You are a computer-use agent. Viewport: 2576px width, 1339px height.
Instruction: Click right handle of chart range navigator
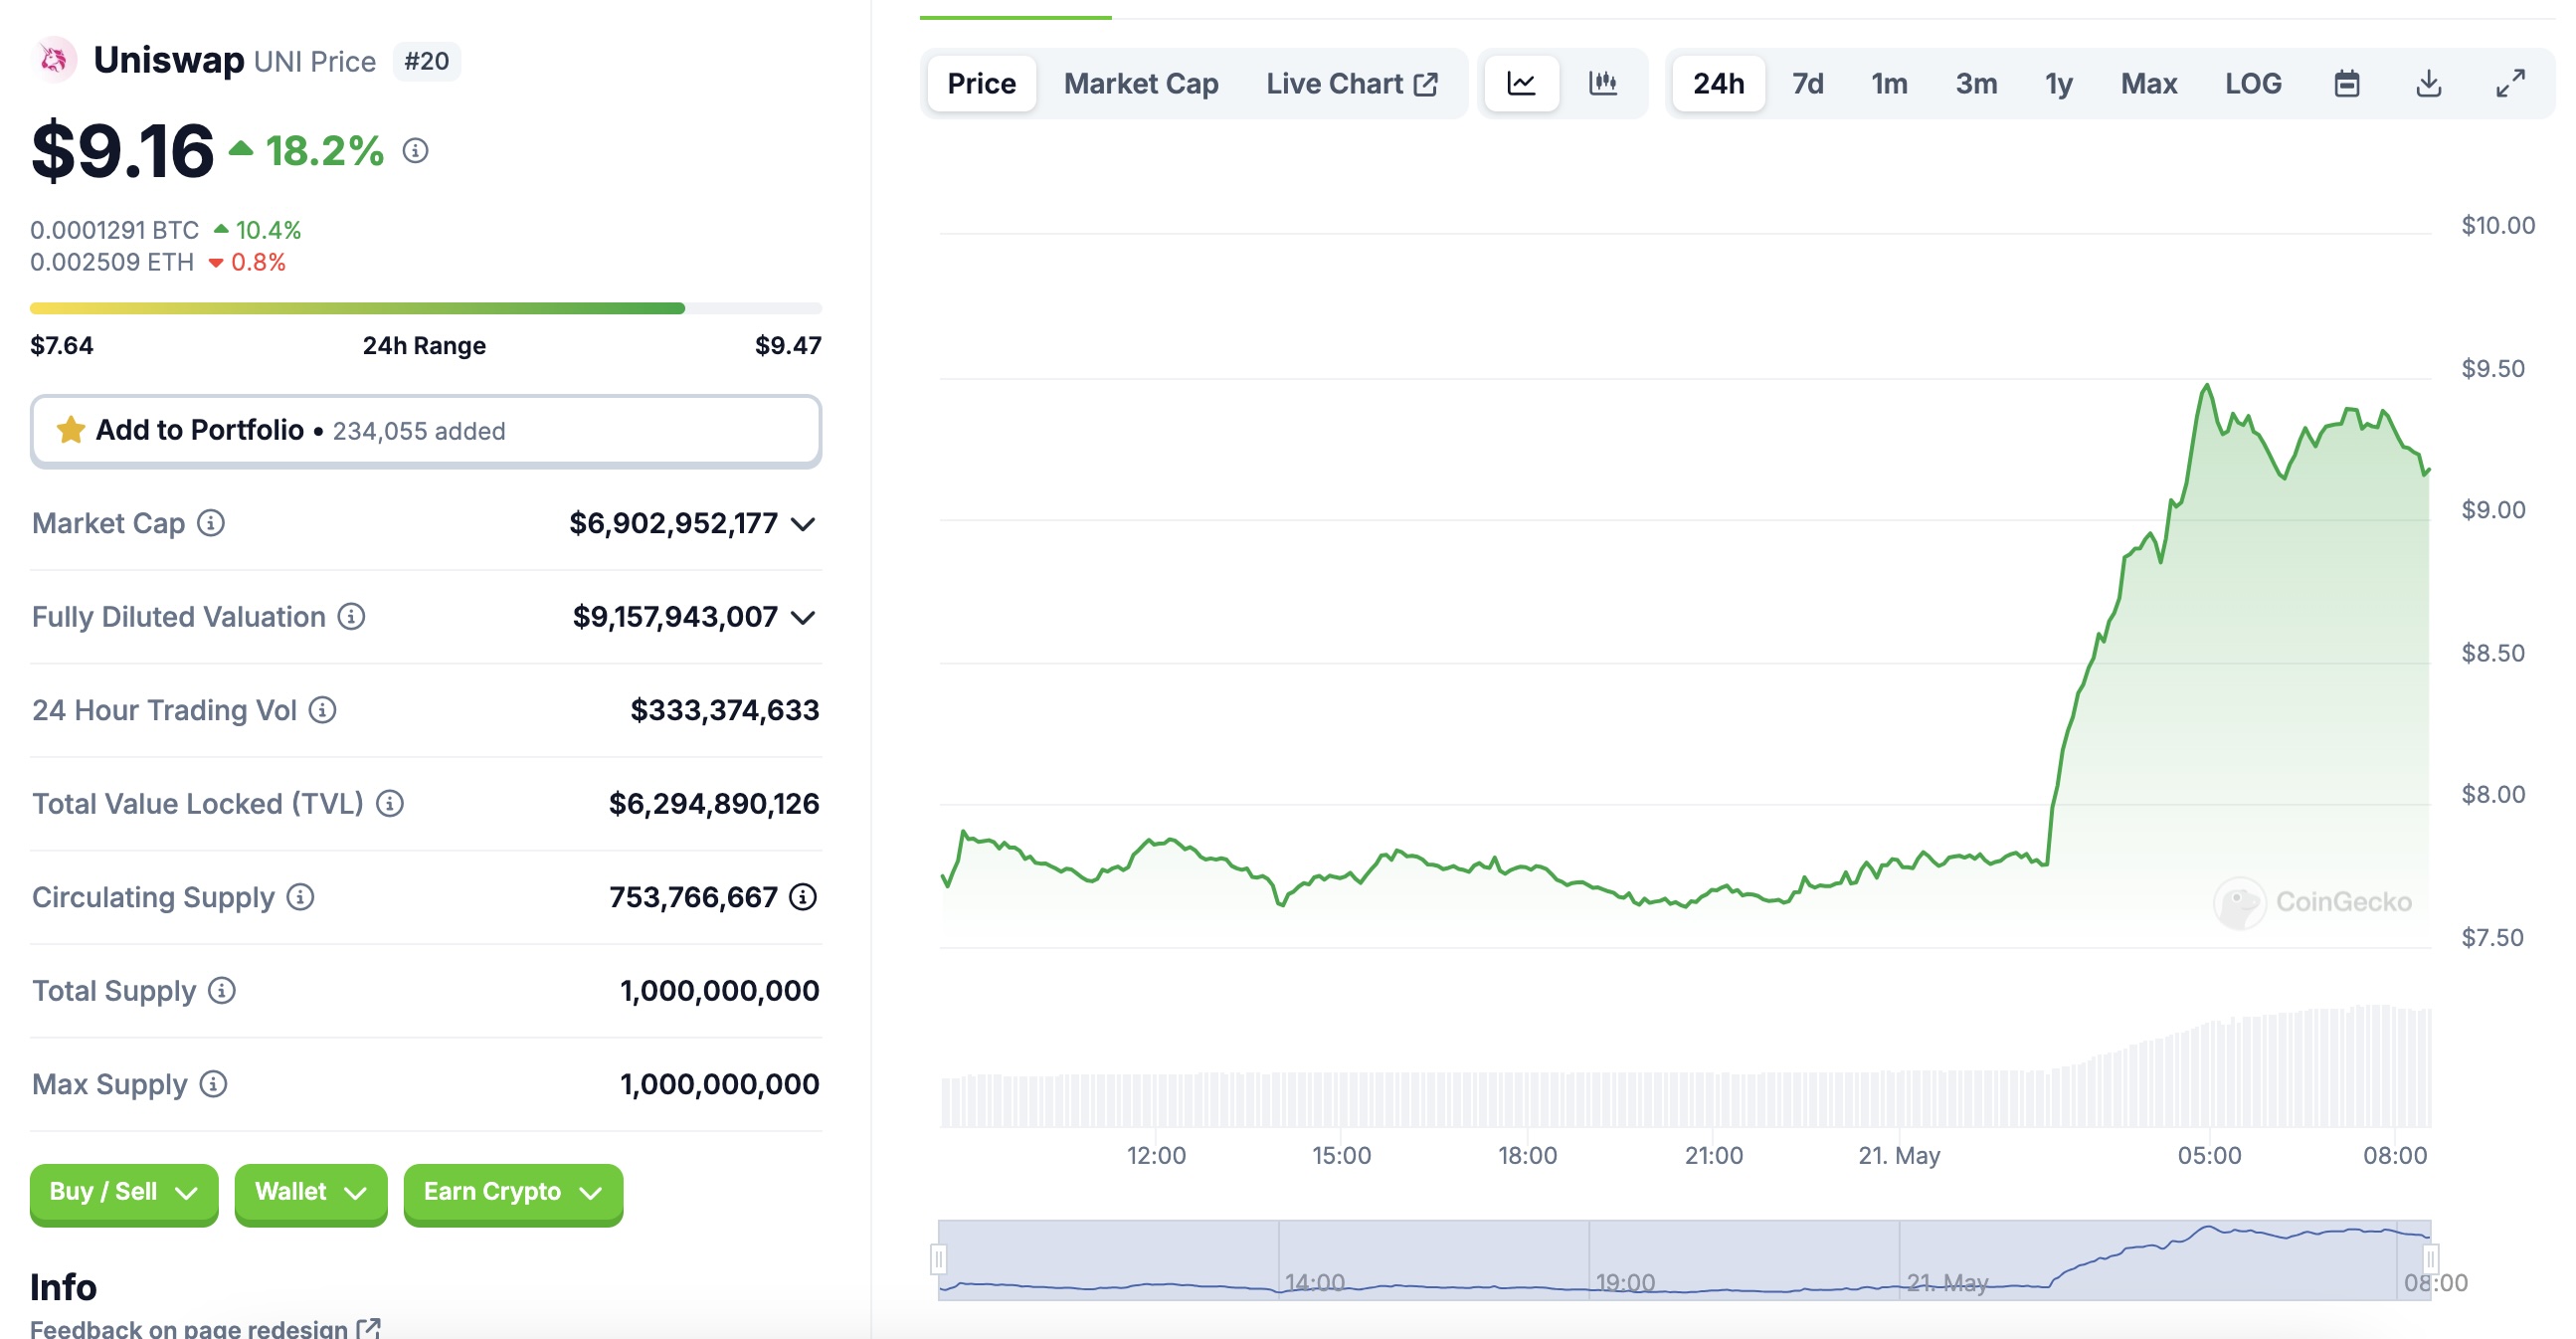pyautogui.click(x=2431, y=1259)
